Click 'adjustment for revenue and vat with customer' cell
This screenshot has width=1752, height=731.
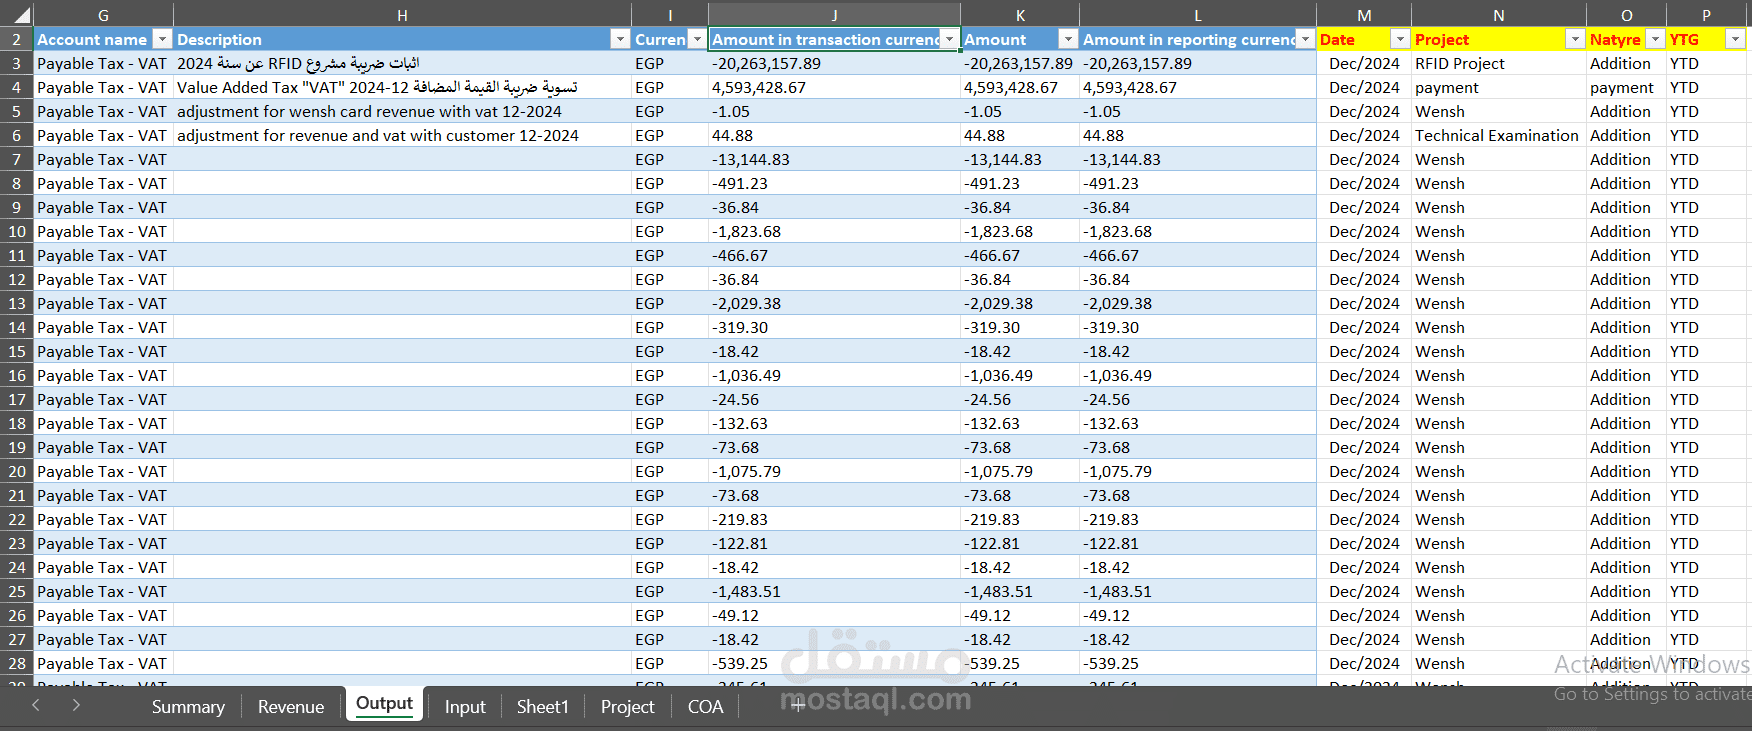tap(402, 135)
